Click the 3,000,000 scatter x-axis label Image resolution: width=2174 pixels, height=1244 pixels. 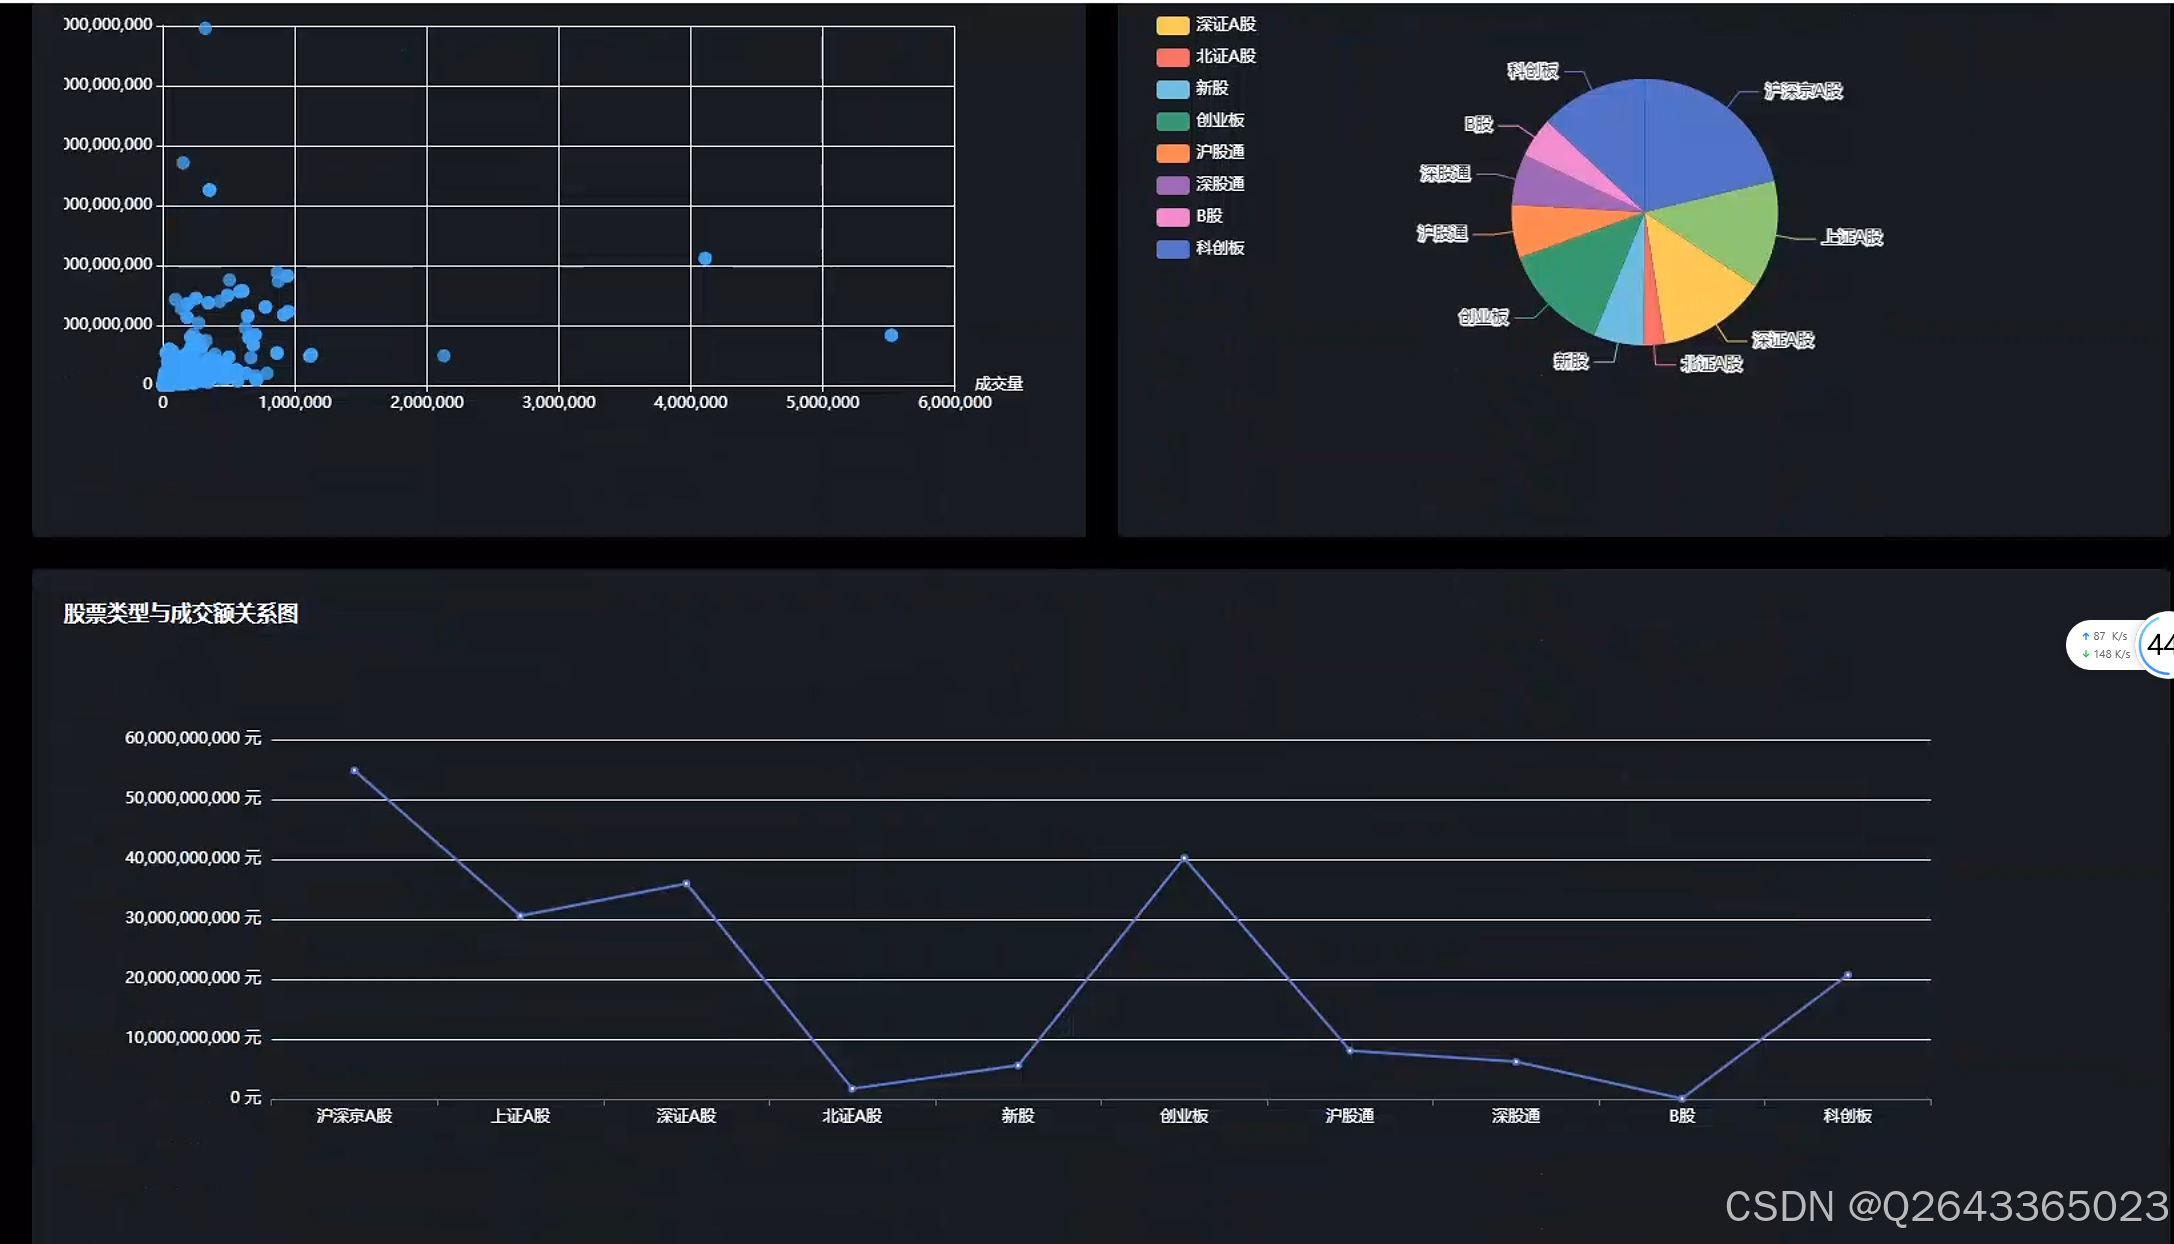(559, 403)
